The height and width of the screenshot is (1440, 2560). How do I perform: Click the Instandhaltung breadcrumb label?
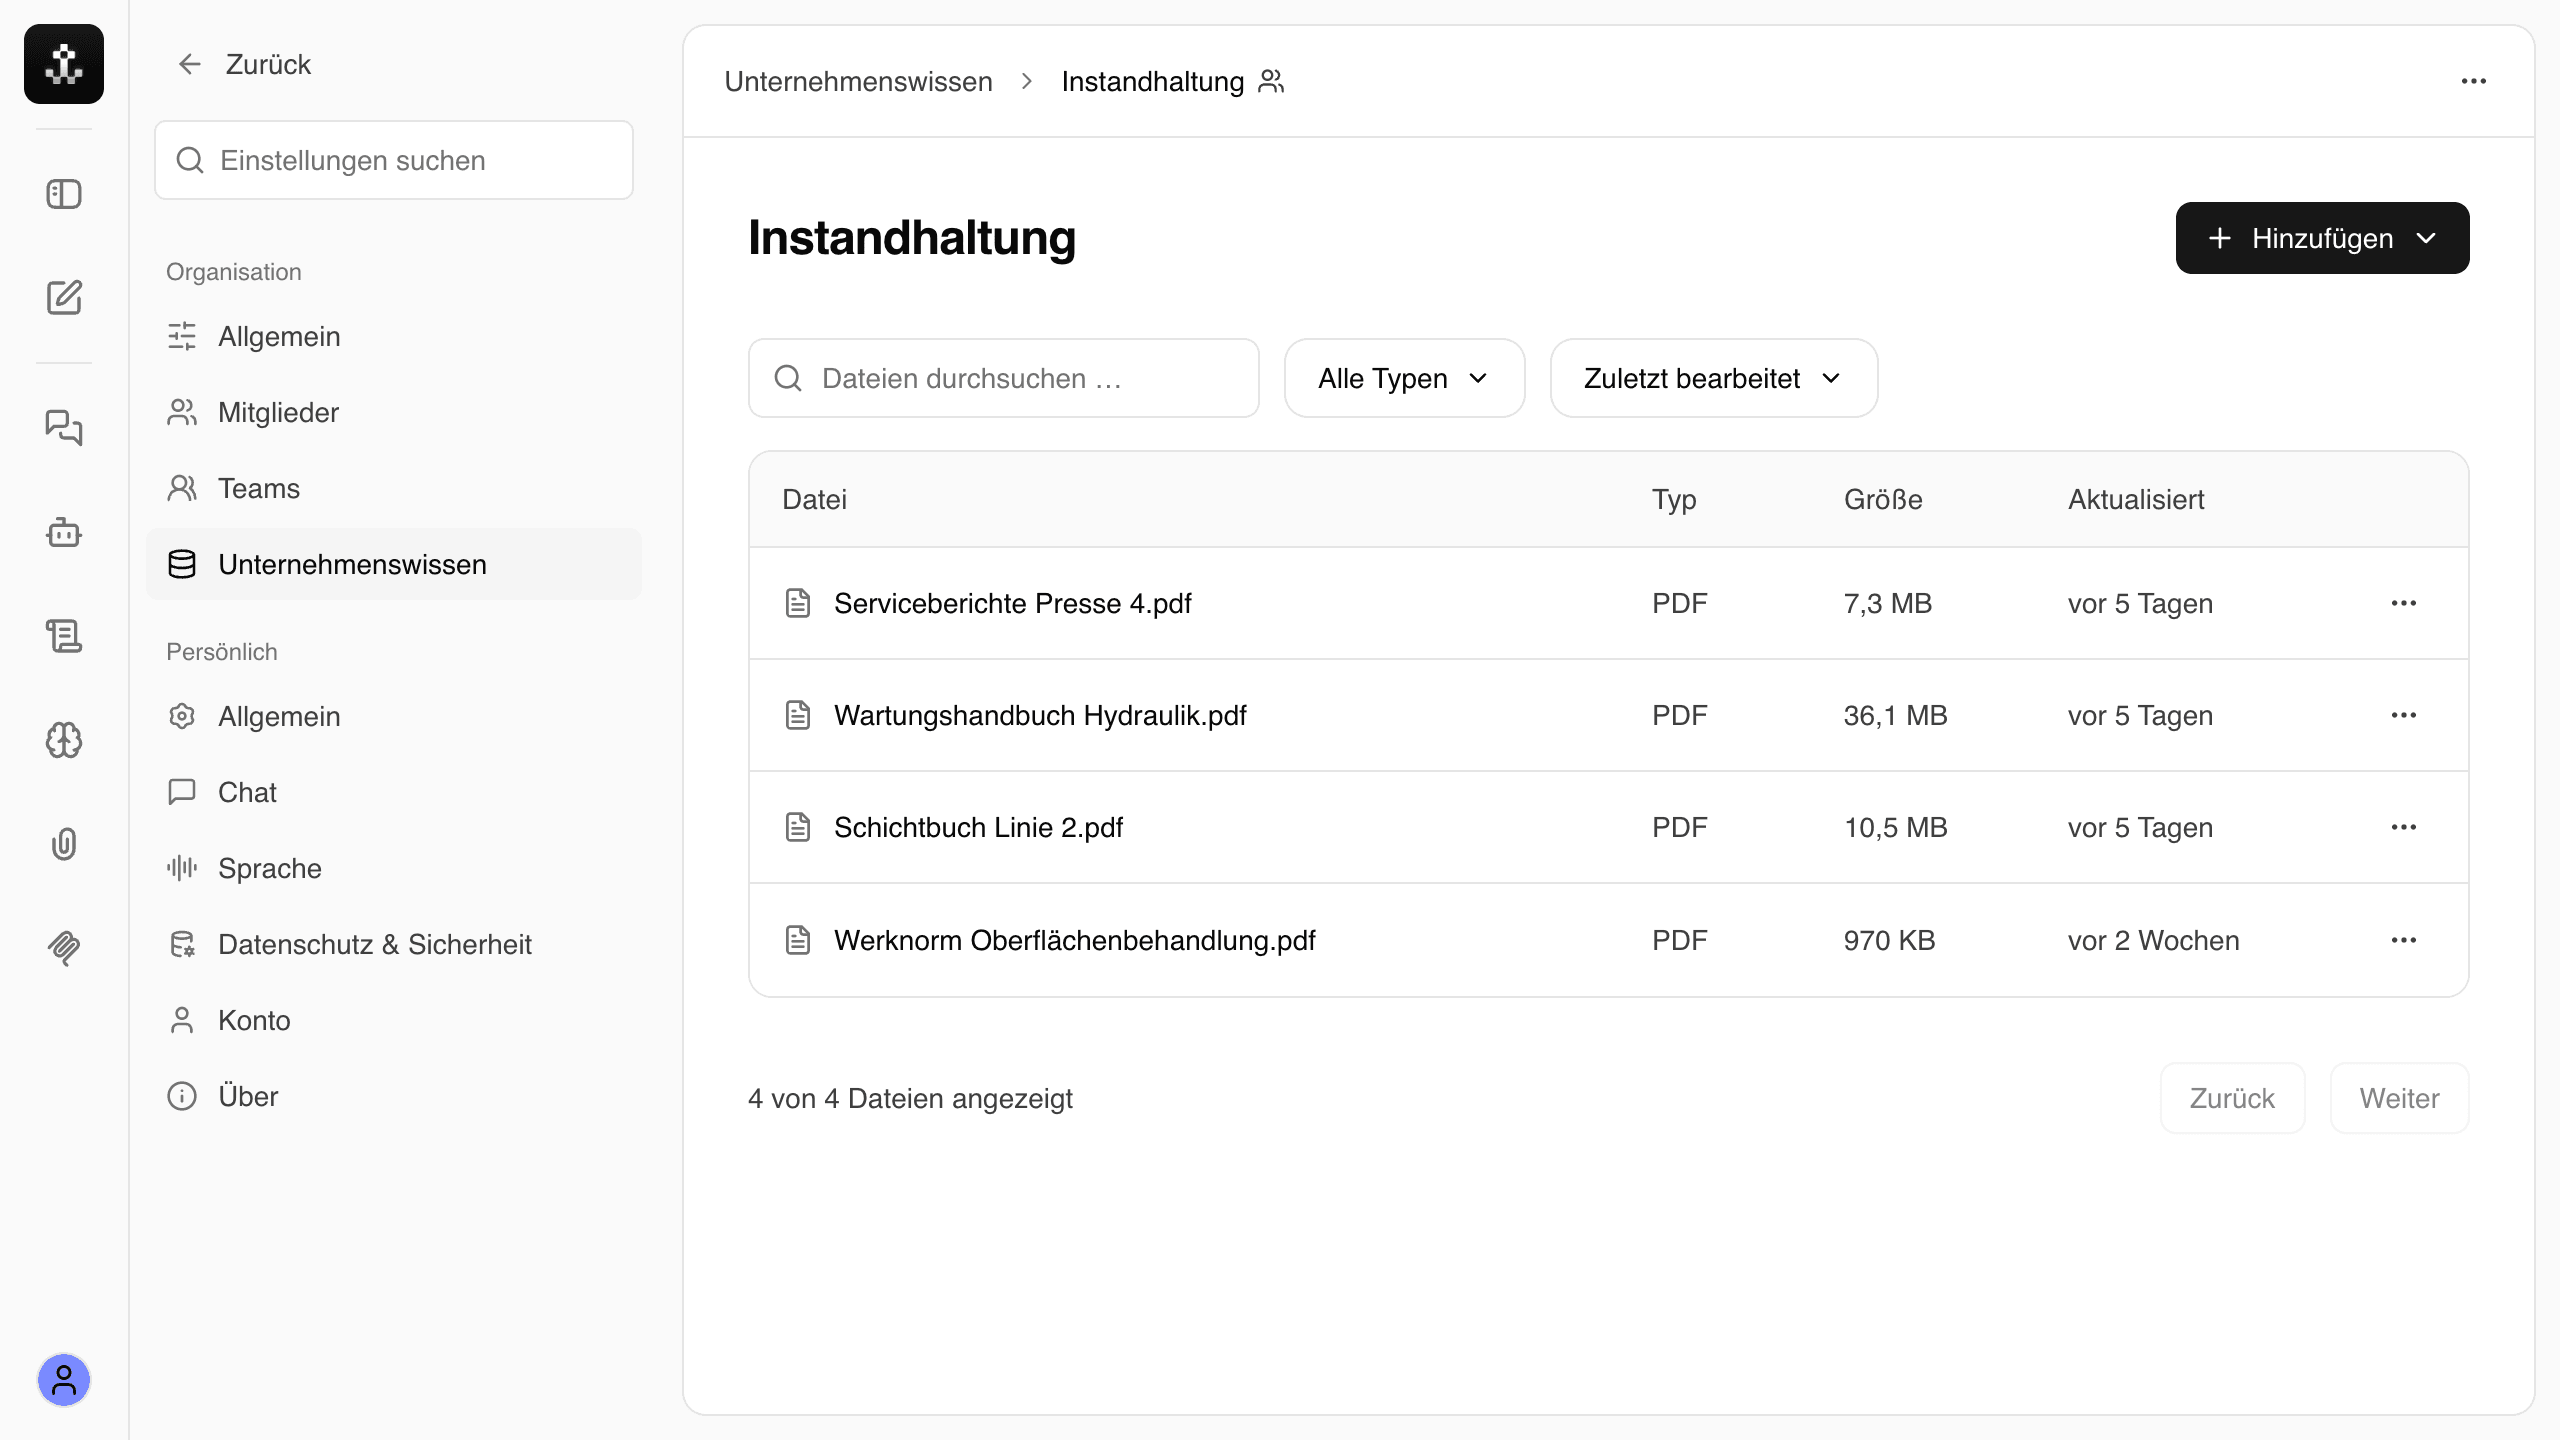pyautogui.click(x=1152, y=81)
